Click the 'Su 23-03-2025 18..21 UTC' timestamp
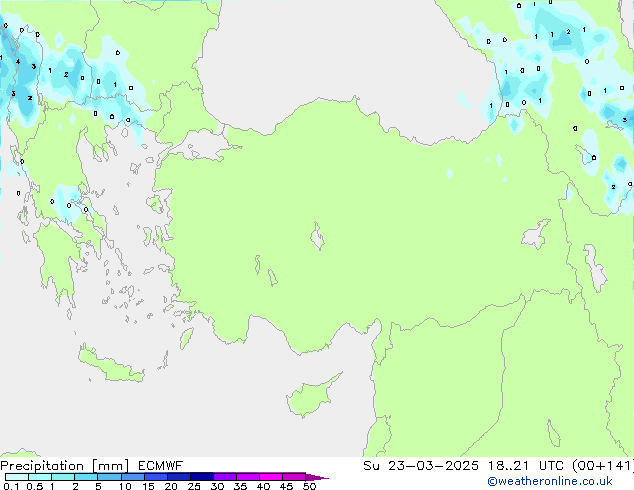This screenshot has width=634, height=490. tap(465, 466)
